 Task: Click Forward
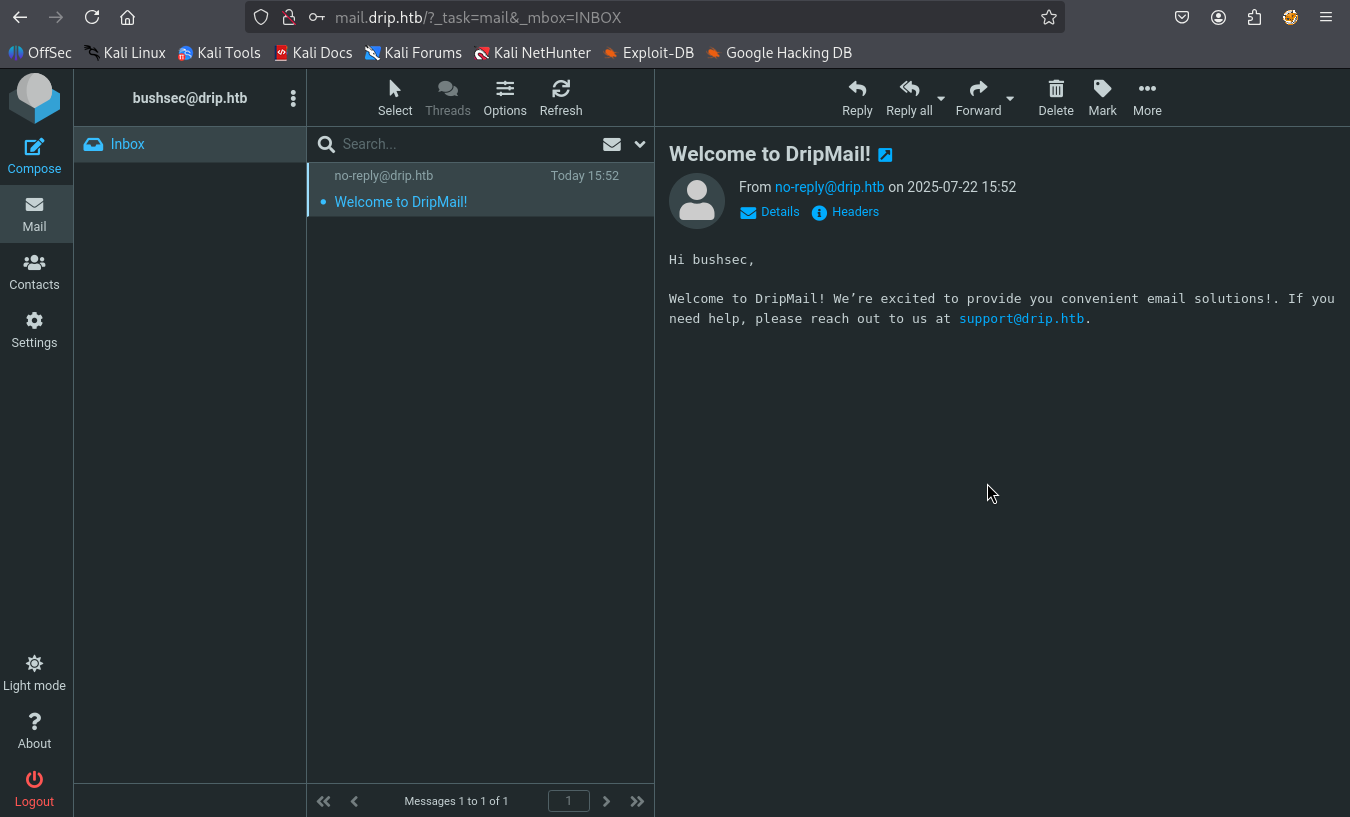point(978,98)
